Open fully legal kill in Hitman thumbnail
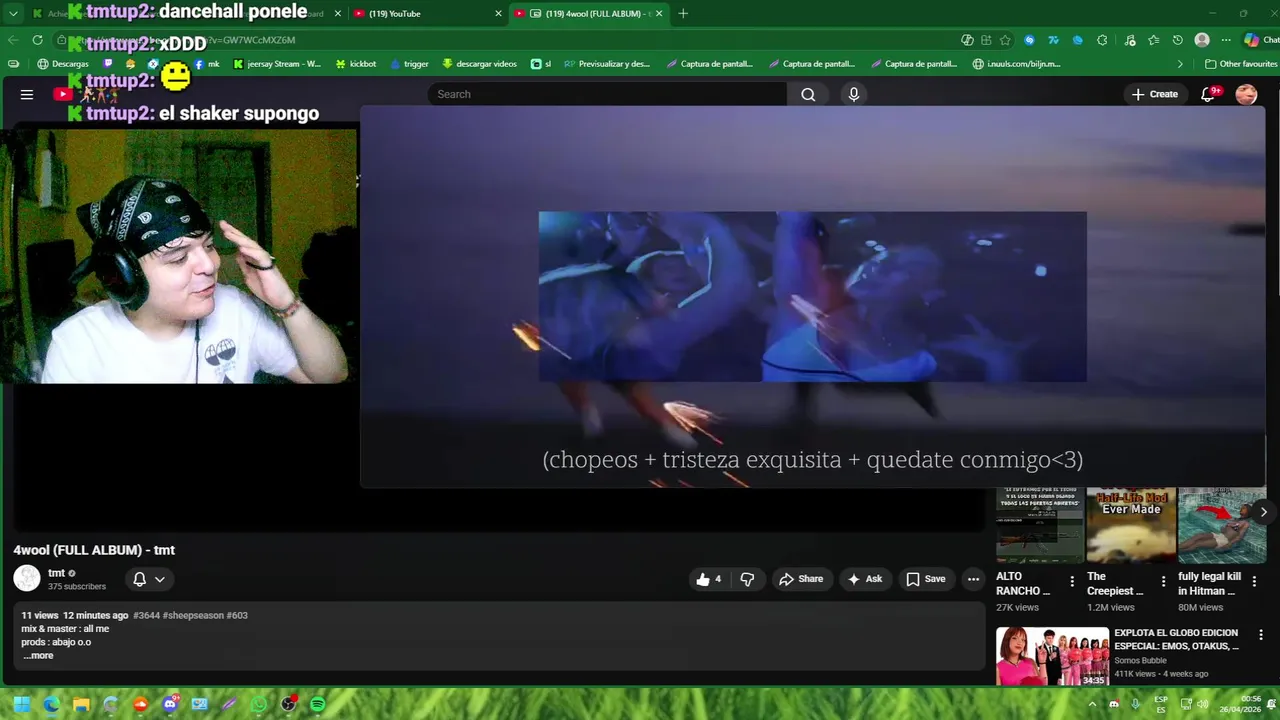 pos(1222,526)
